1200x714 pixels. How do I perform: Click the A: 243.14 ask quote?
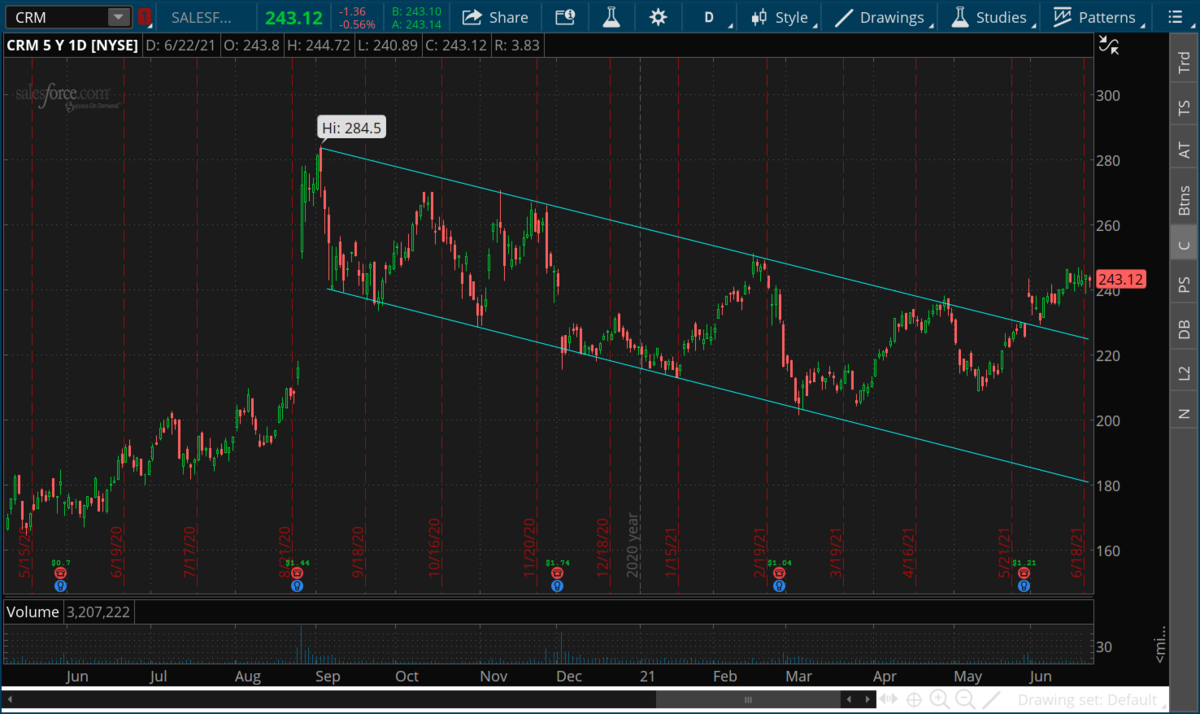point(417,25)
